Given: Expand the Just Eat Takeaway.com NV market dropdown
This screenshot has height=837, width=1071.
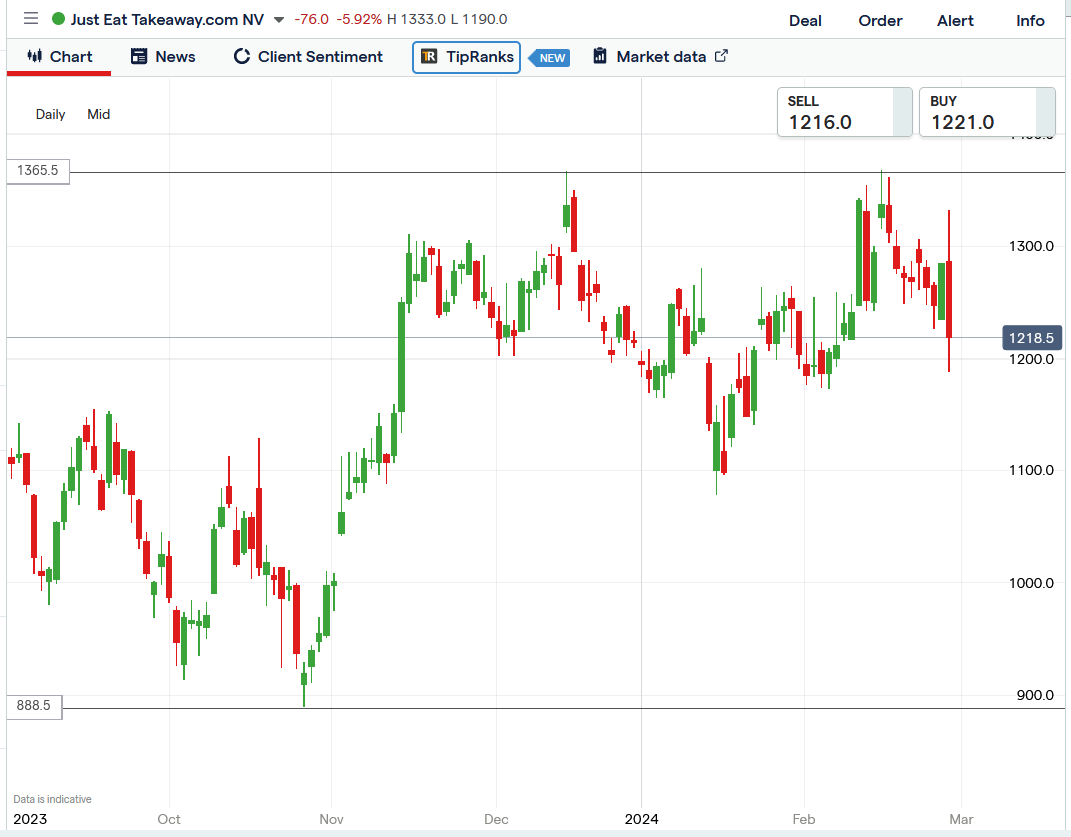Looking at the screenshot, I should [x=279, y=20].
